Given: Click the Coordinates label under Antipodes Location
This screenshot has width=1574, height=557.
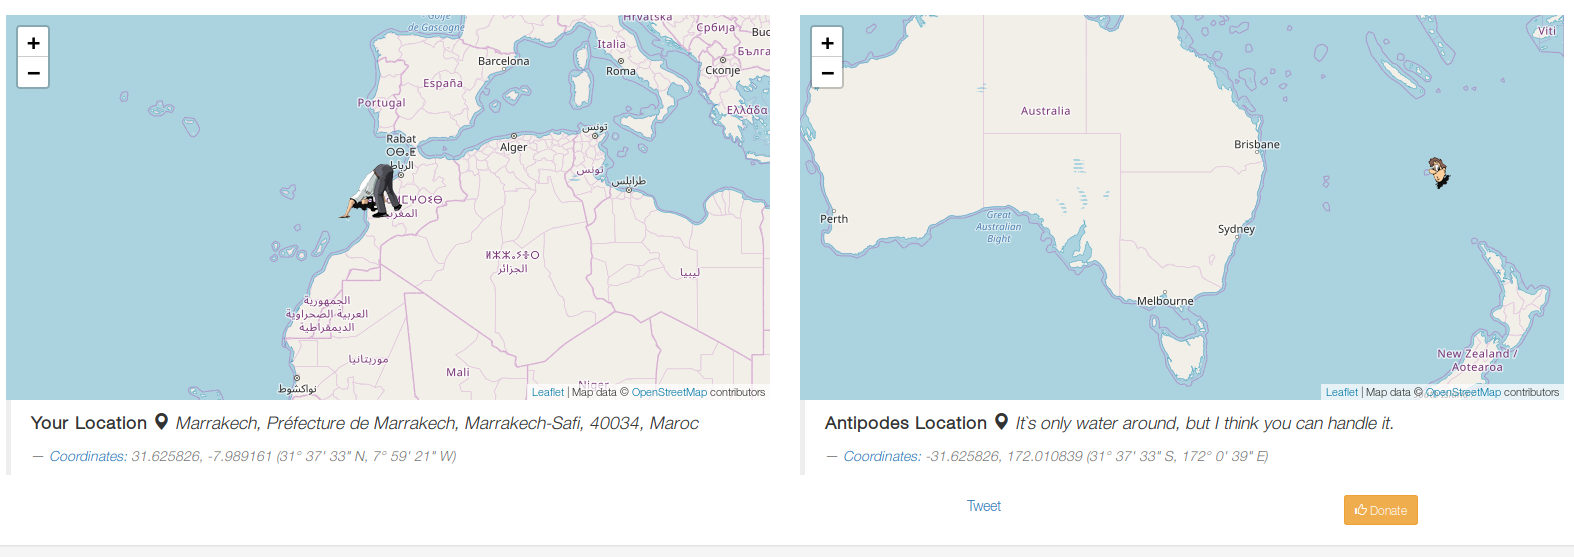Looking at the screenshot, I should pyautogui.click(x=882, y=456).
